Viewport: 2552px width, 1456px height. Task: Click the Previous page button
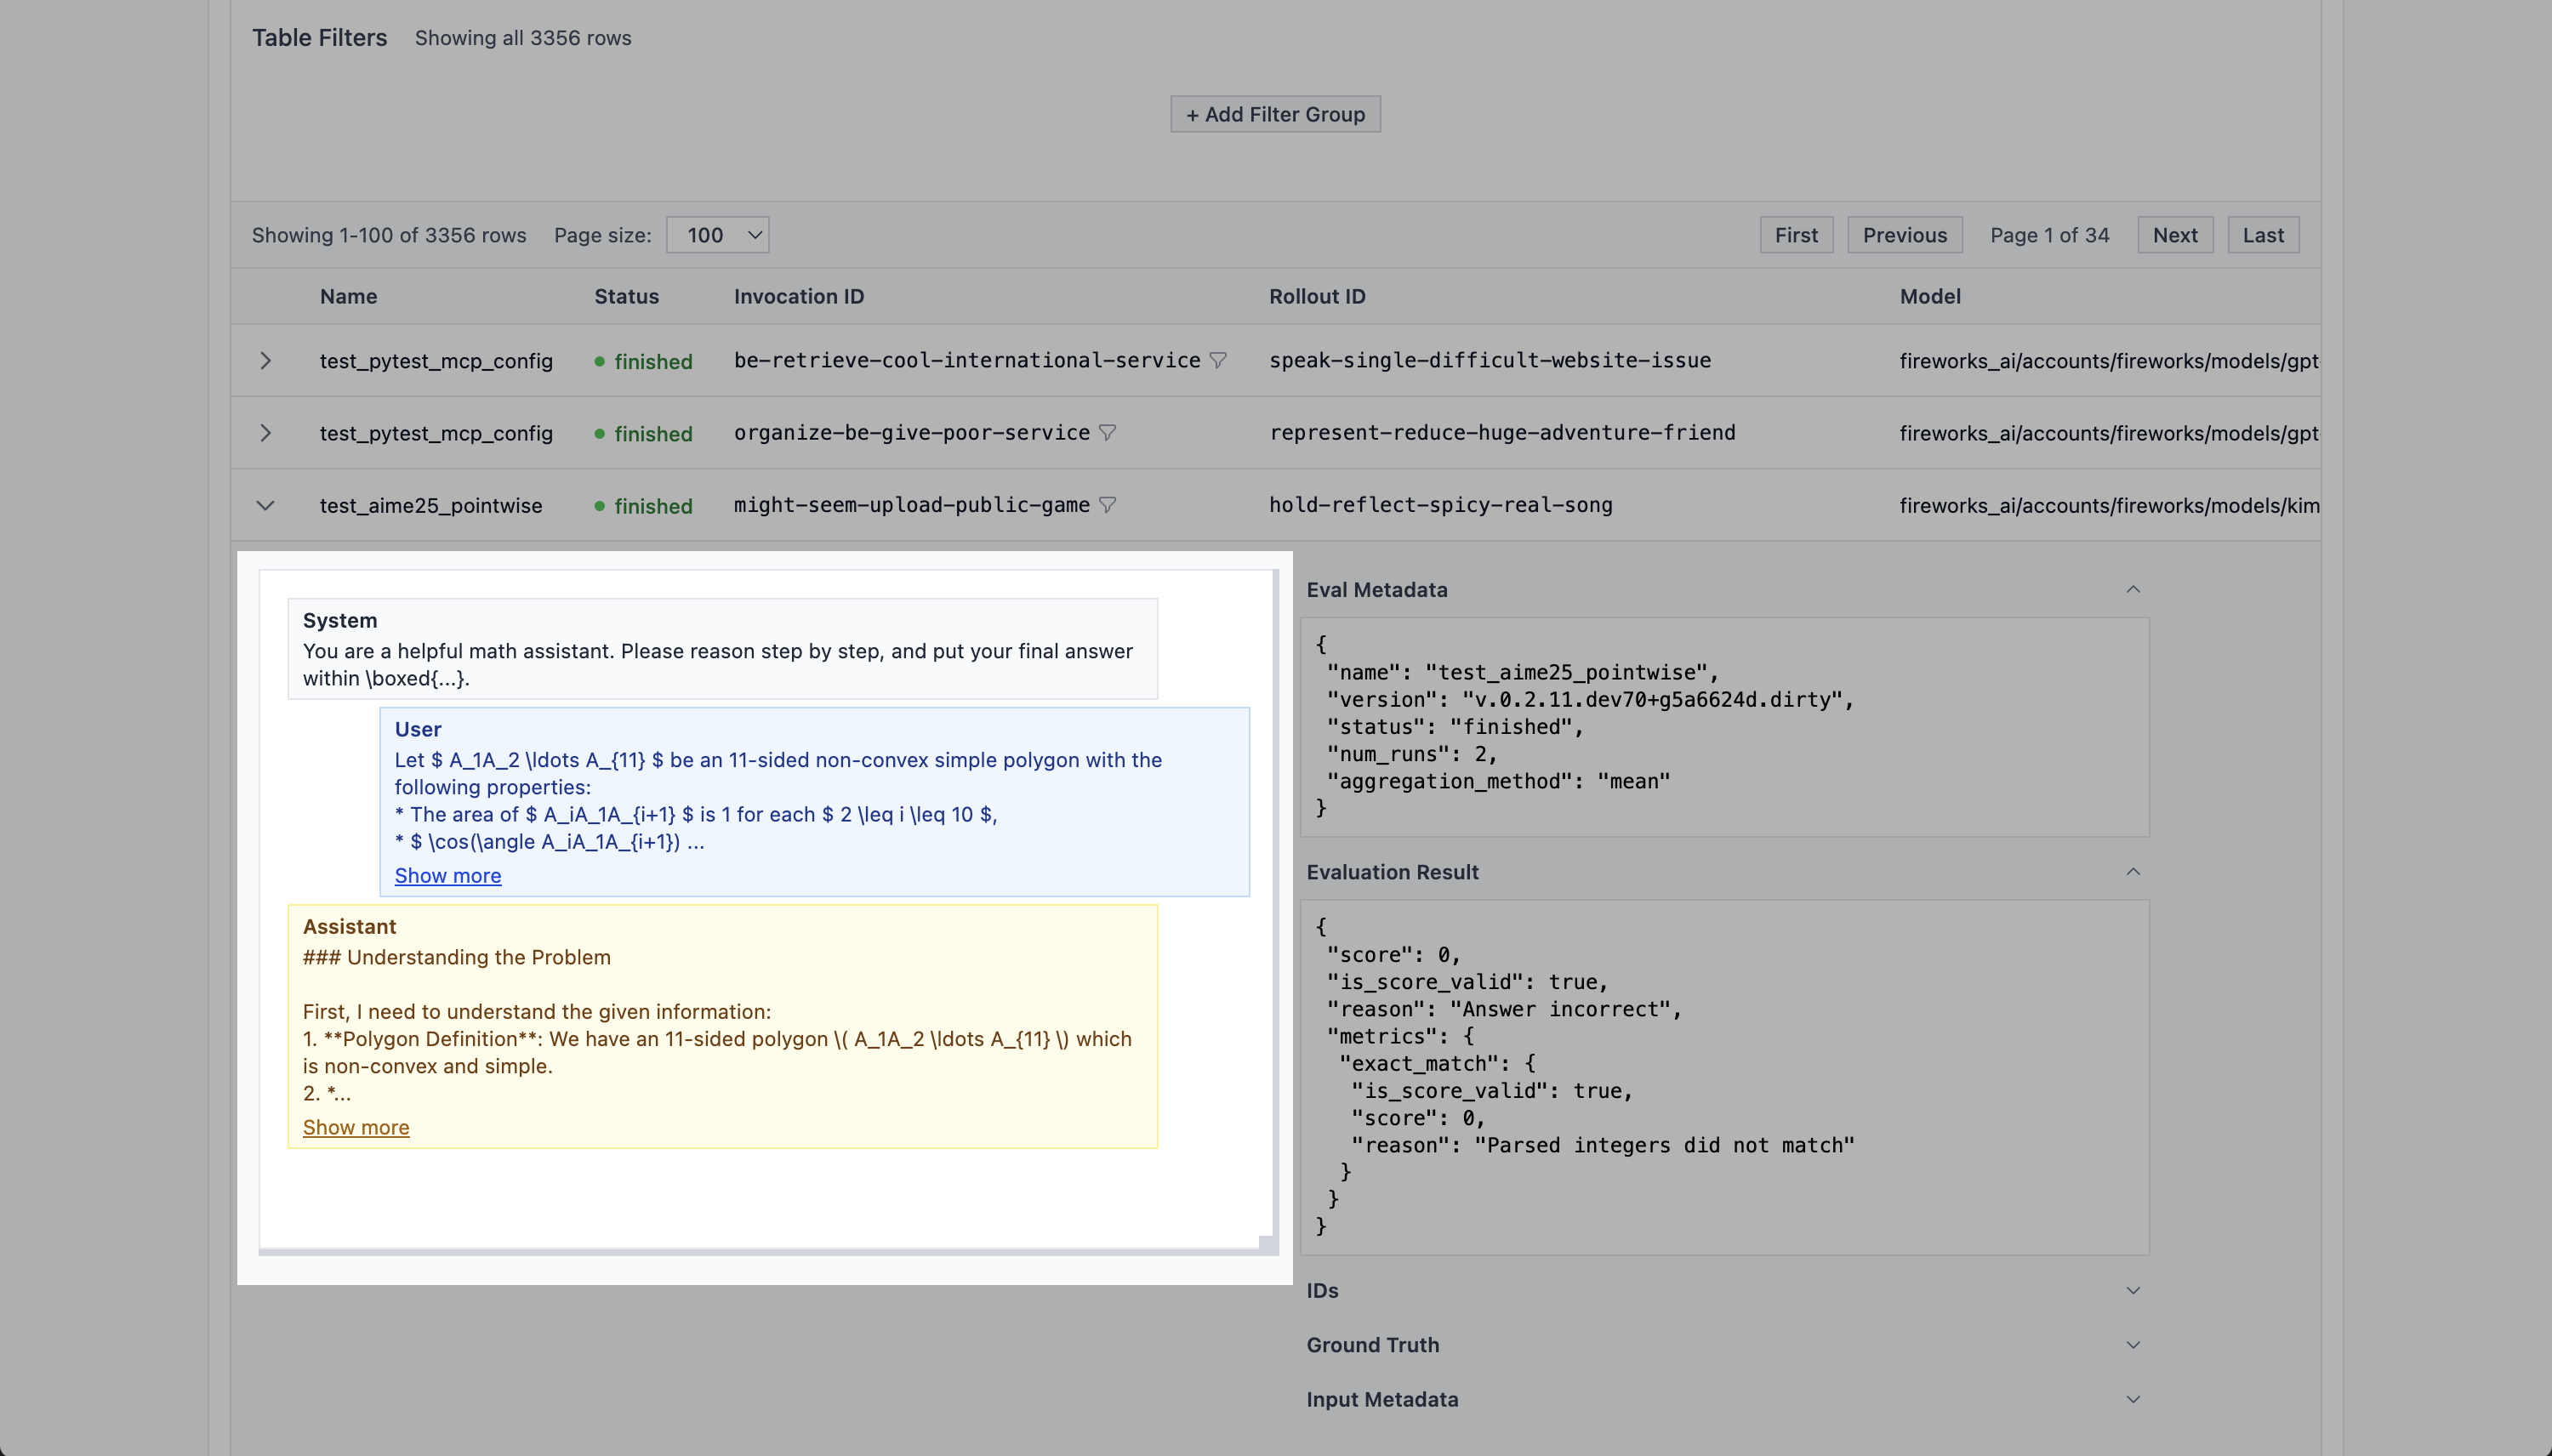(x=1904, y=235)
